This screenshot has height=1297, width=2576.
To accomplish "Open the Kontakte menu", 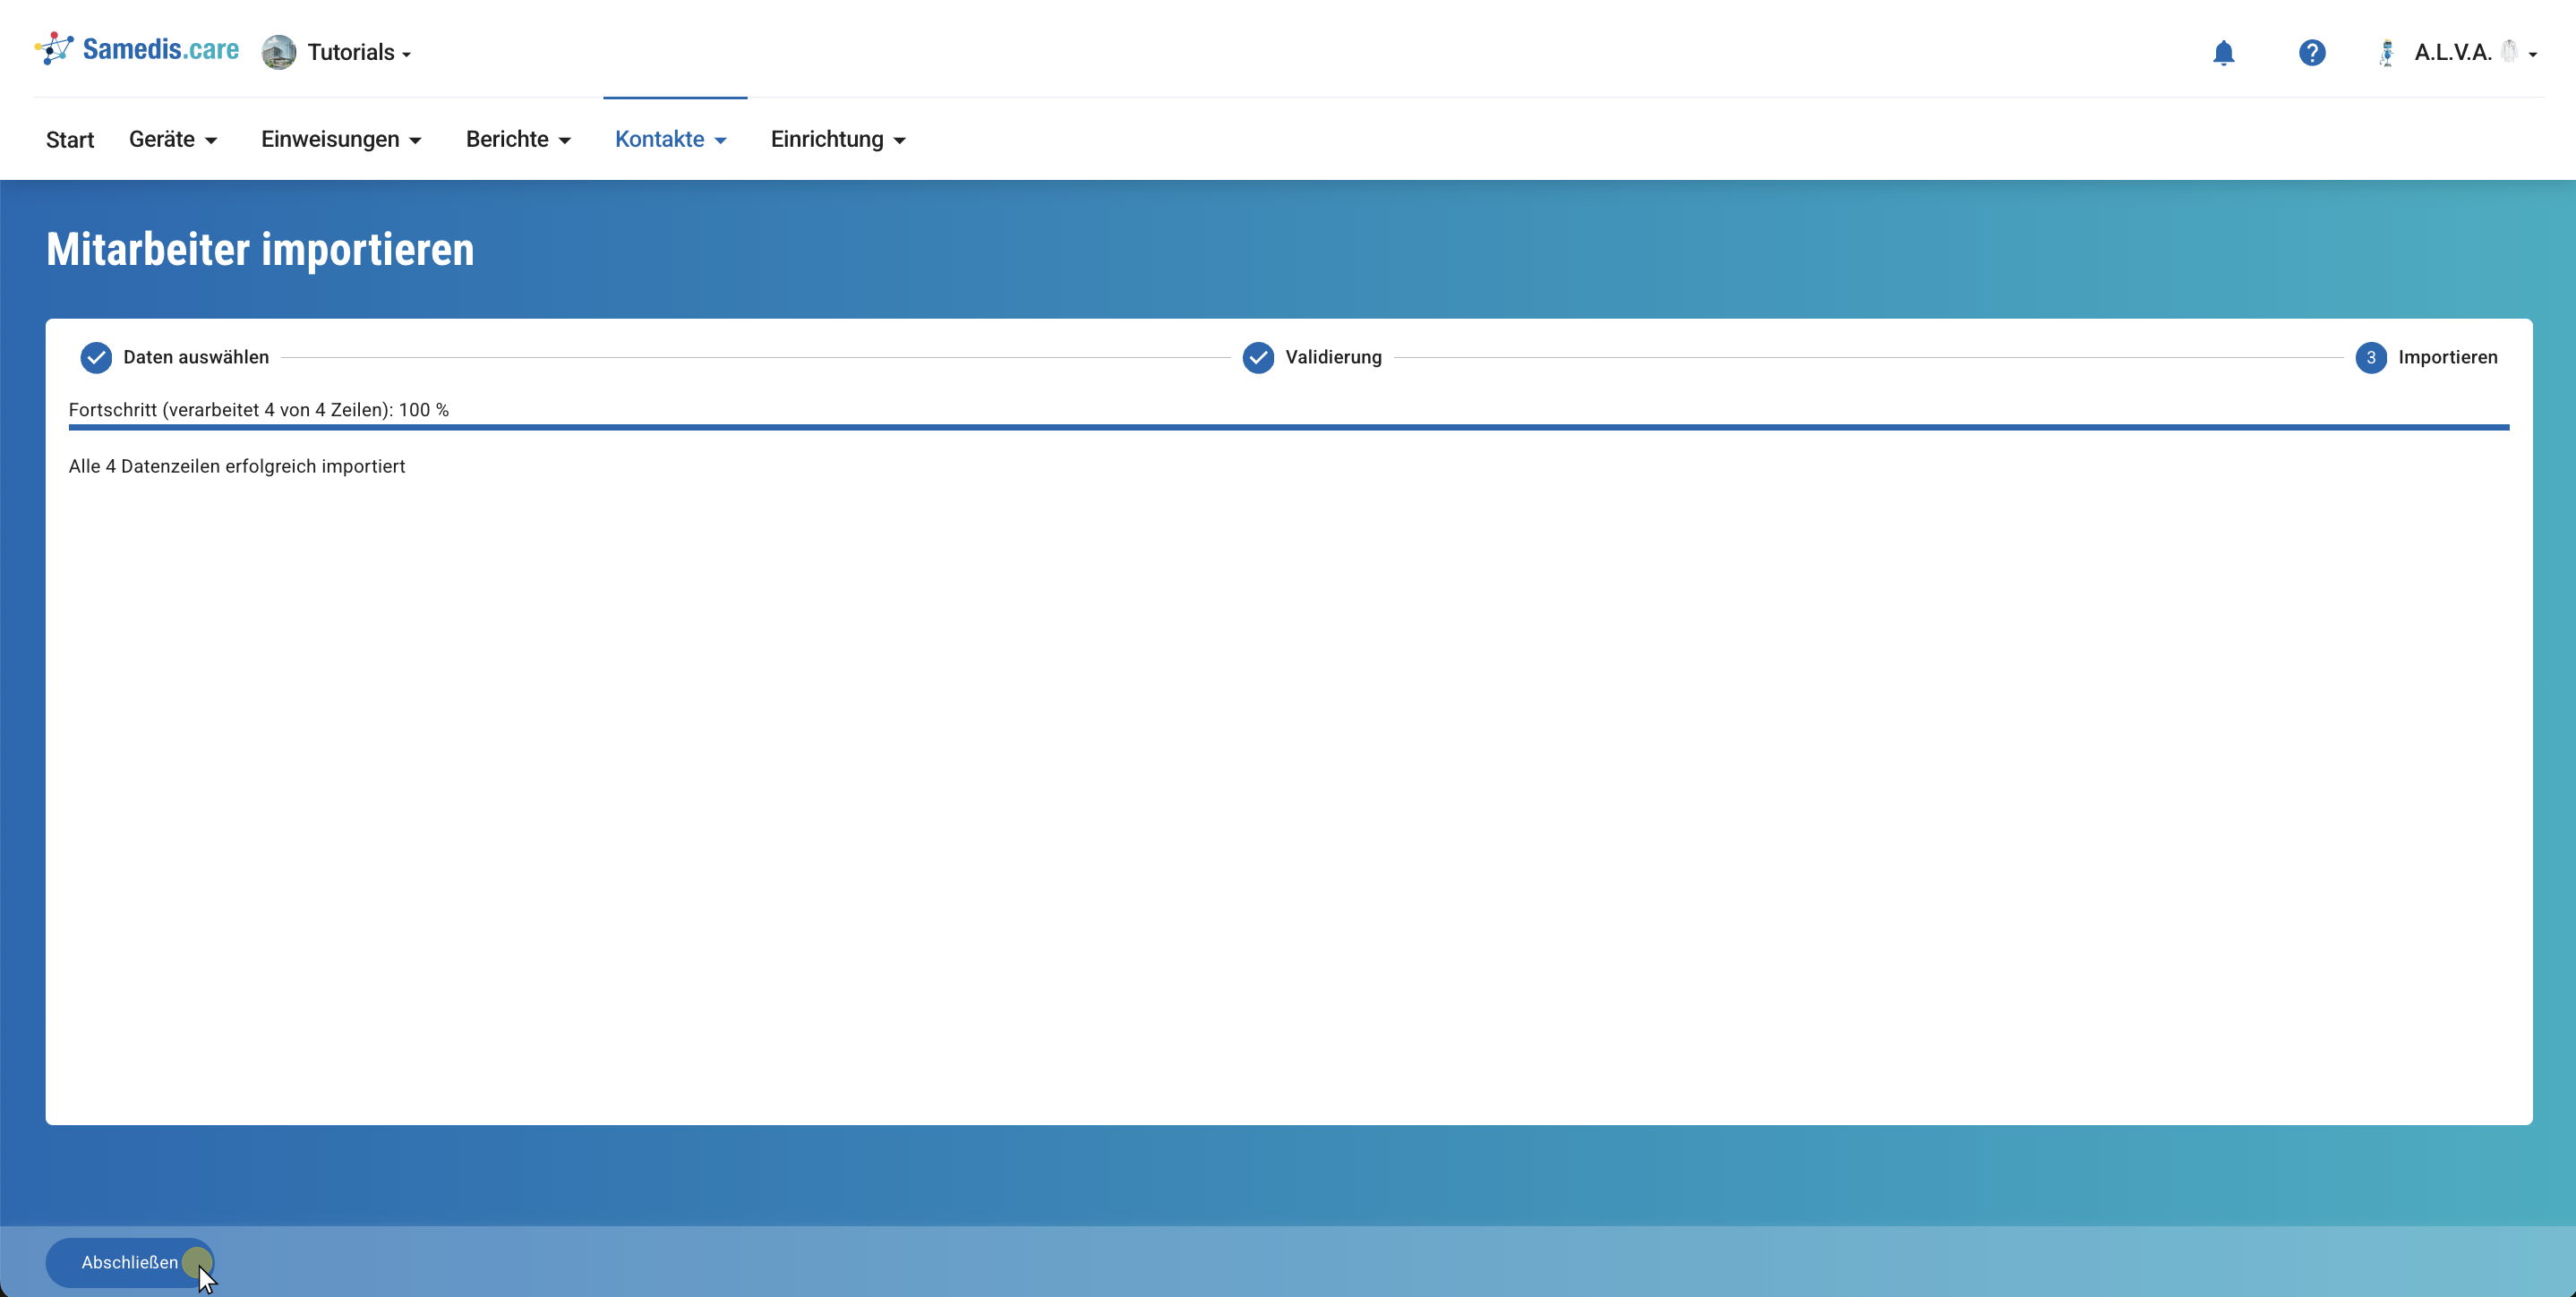I will click(670, 139).
